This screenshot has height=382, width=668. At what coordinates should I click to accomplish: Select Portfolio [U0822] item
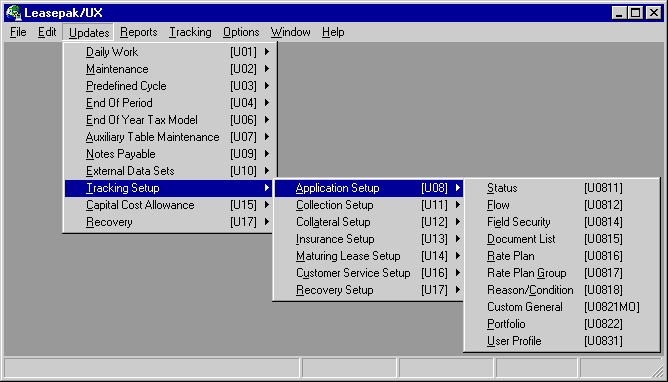coord(561,324)
